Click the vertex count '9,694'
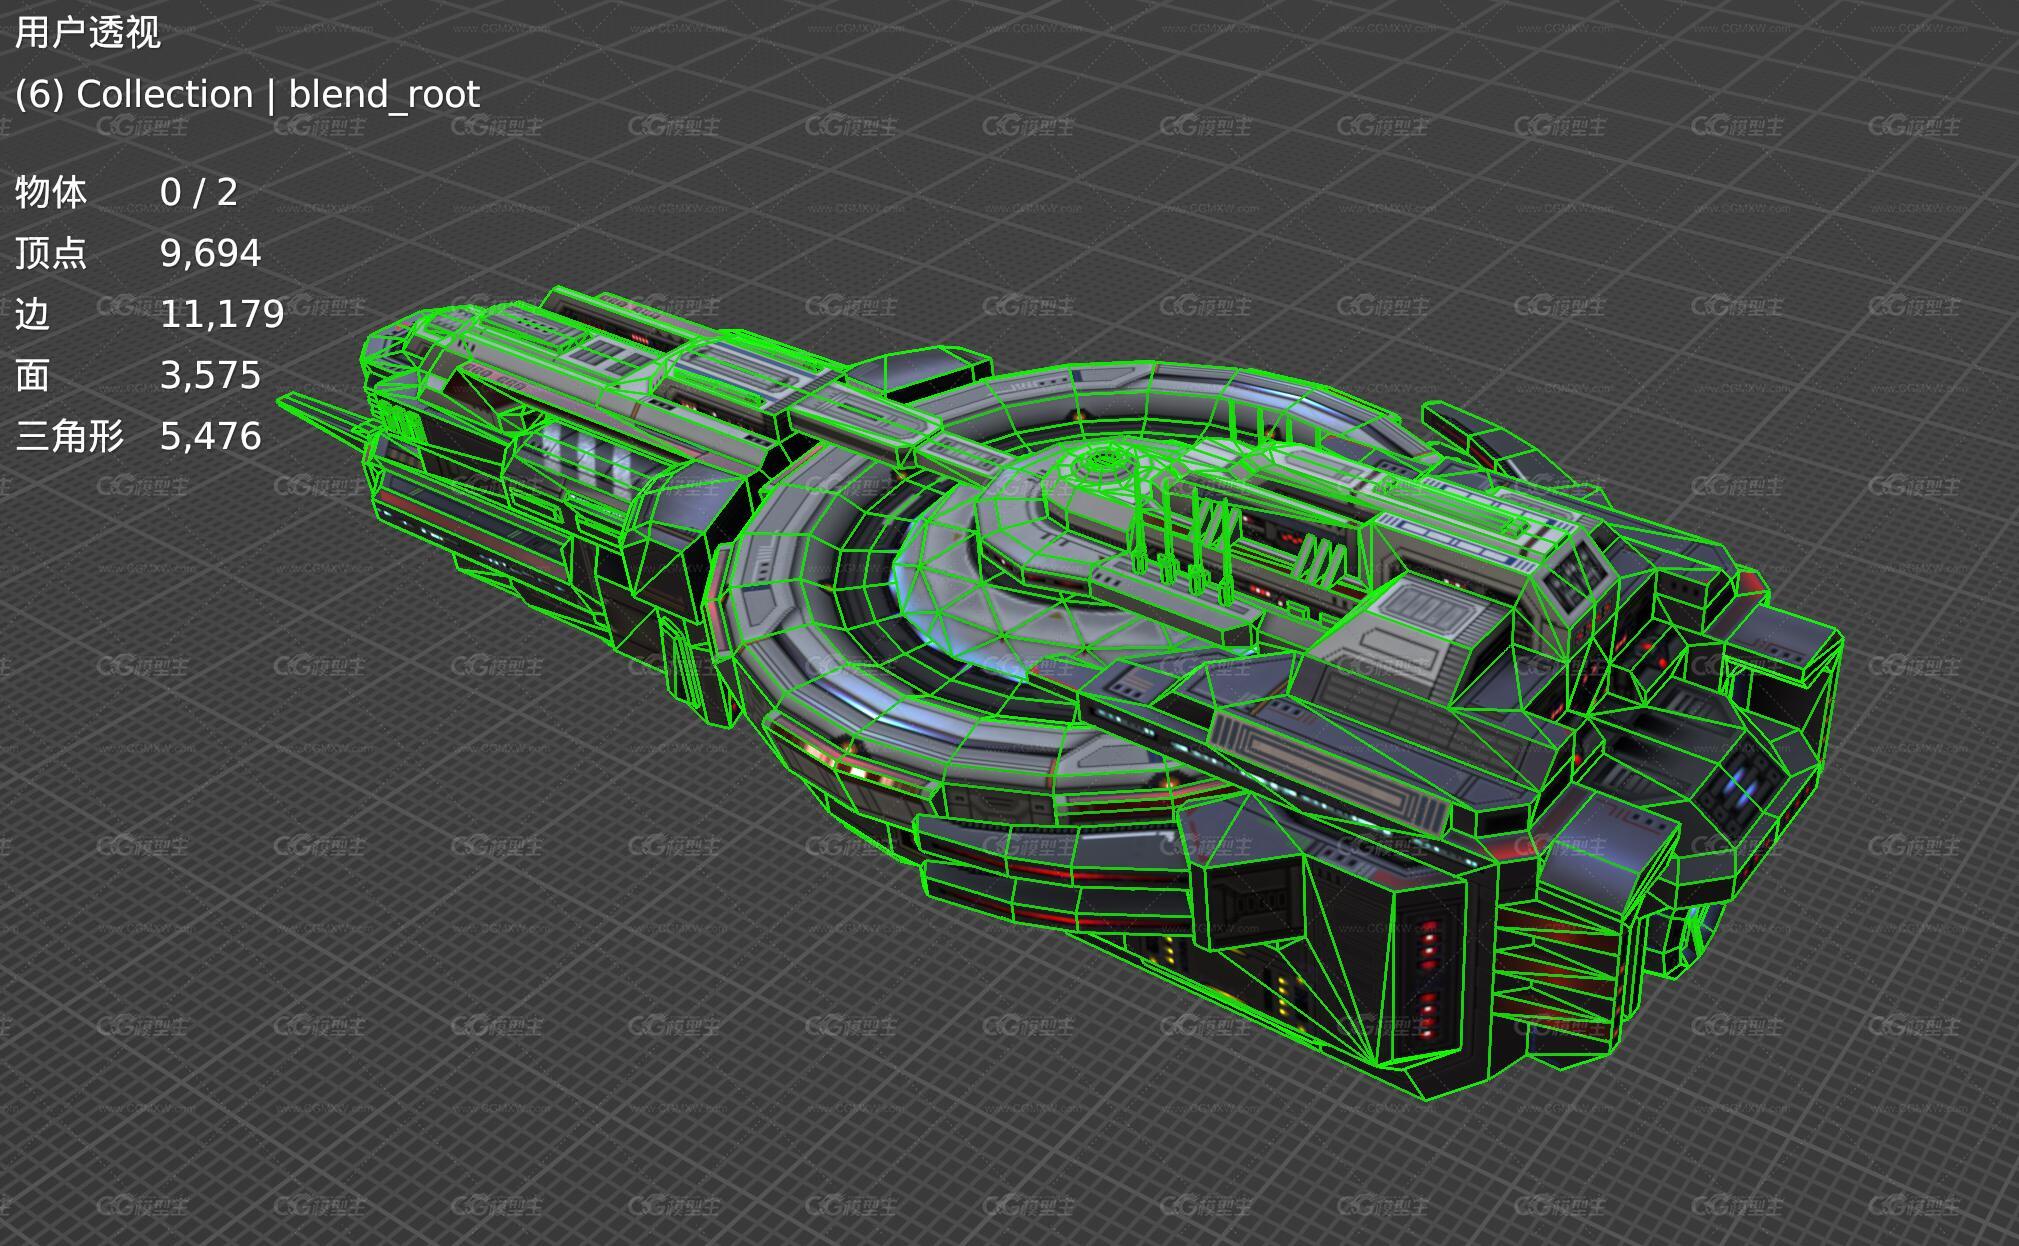Image resolution: width=2019 pixels, height=1246 pixels. pos(211,254)
